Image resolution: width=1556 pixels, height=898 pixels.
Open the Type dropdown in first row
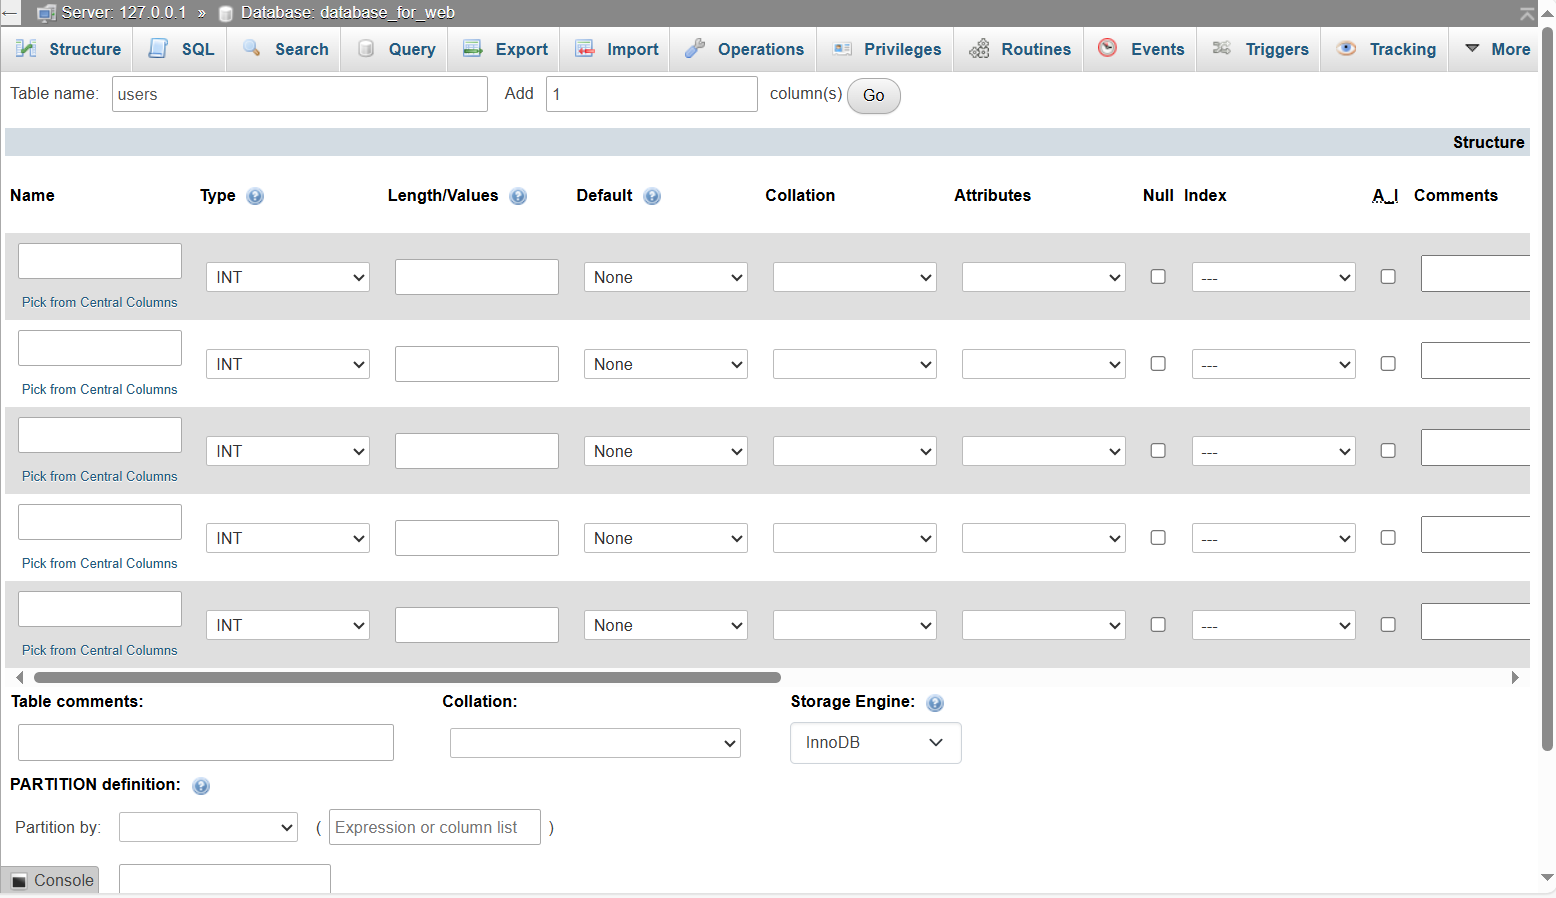pyautogui.click(x=288, y=277)
